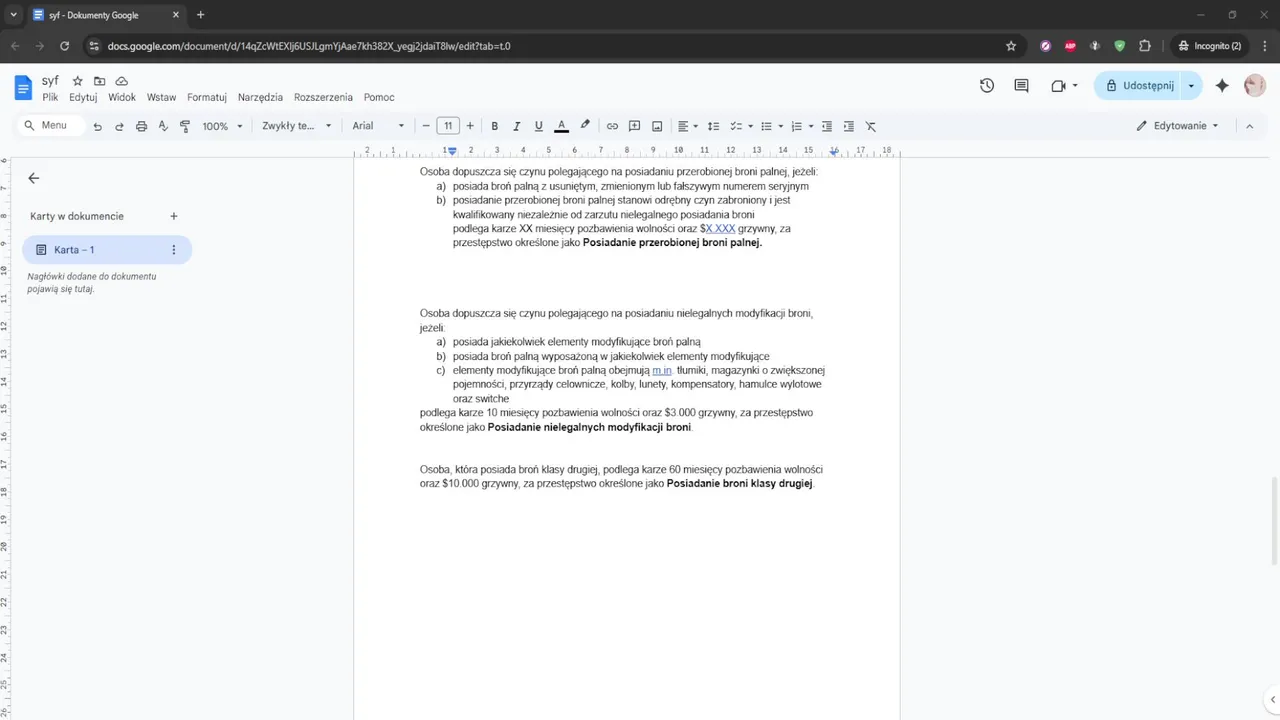Toggle underline formatting
Image resolution: width=1280 pixels, height=720 pixels.
coord(538,126)
